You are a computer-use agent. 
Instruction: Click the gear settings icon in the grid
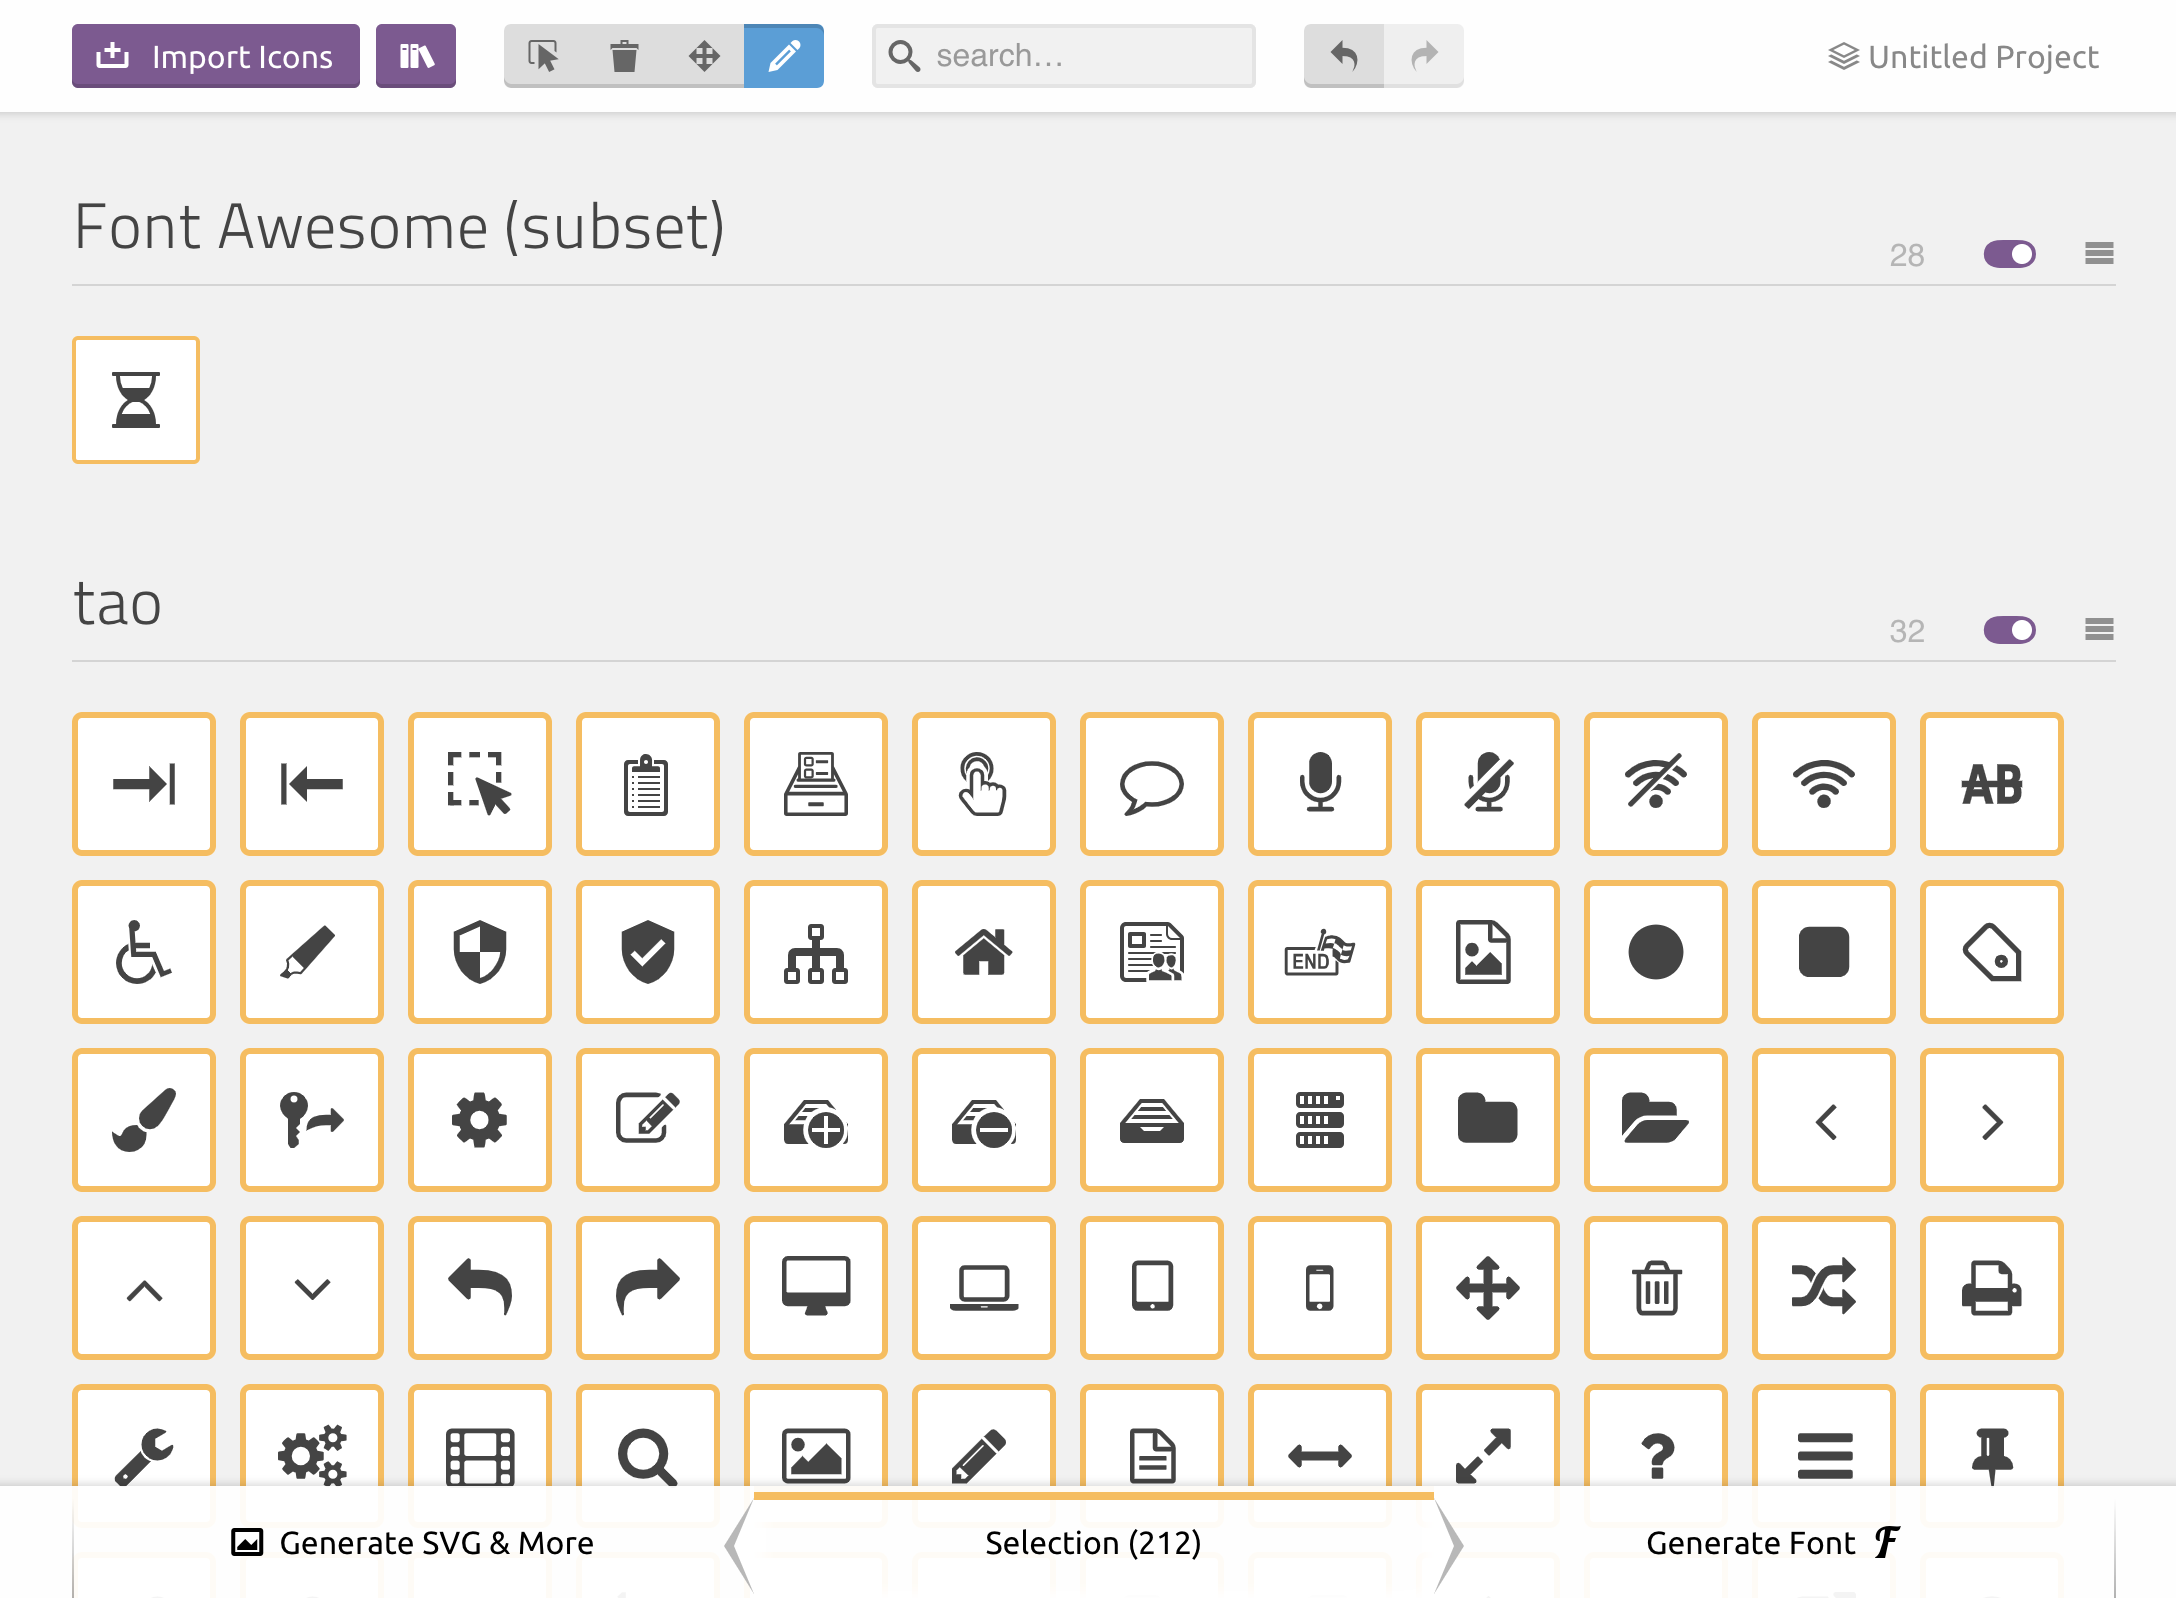coord(480,1120)
